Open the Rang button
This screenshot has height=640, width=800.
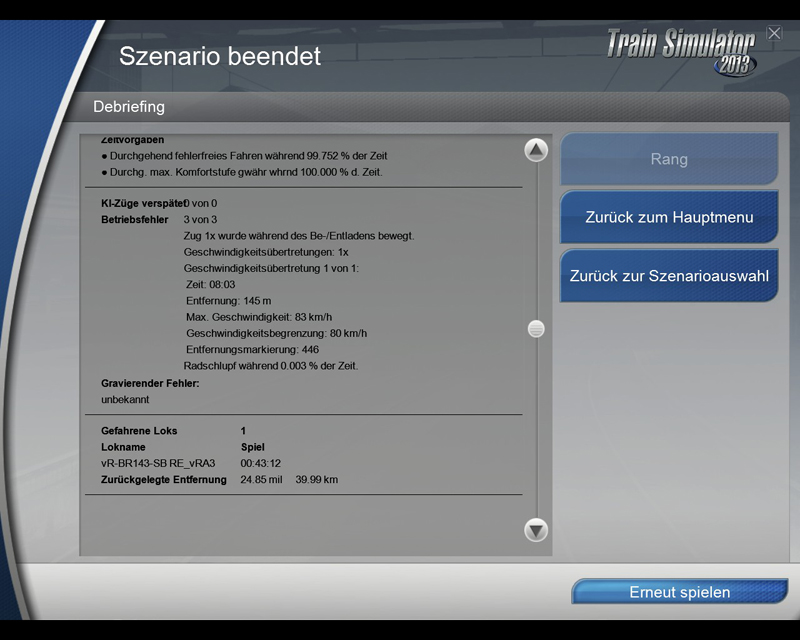pyautogui.click(x=669, y=159)
